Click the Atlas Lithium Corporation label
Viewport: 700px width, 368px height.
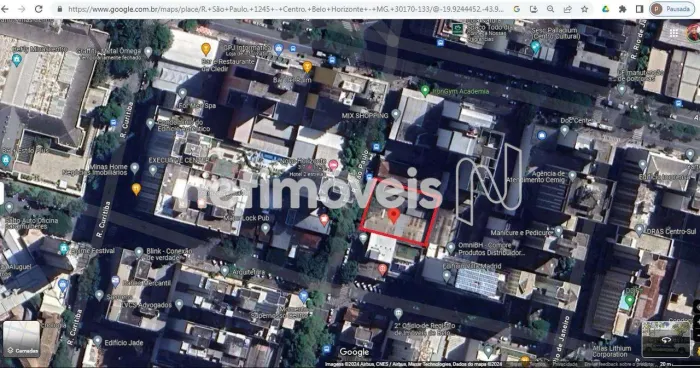point(612,351)
